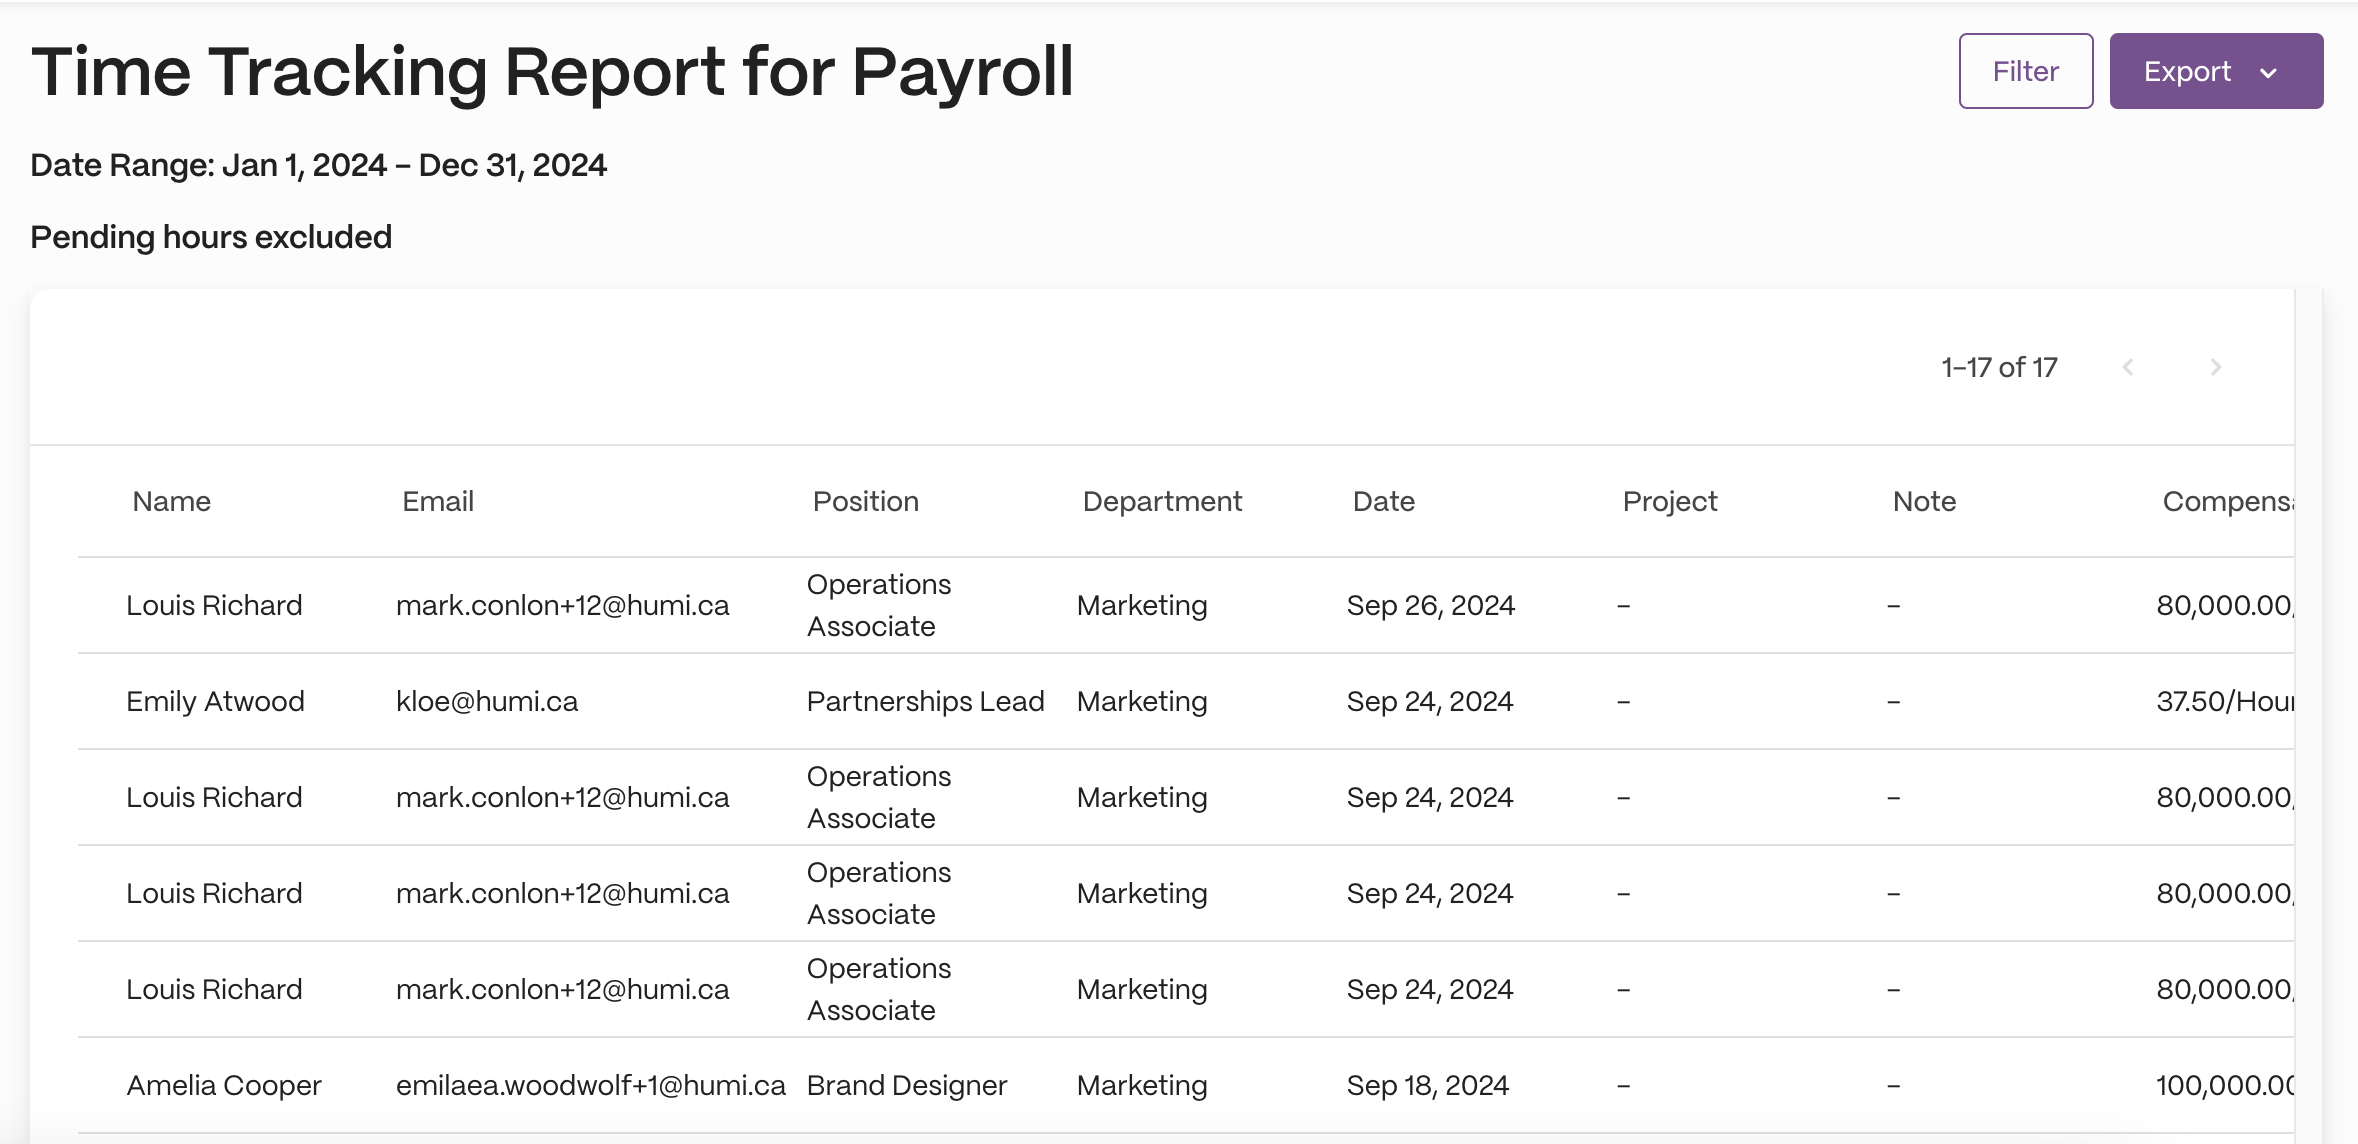Screen dimensions: 2358x1144
Task: Go to the previous page arrow
Action: pos(2128,367)
